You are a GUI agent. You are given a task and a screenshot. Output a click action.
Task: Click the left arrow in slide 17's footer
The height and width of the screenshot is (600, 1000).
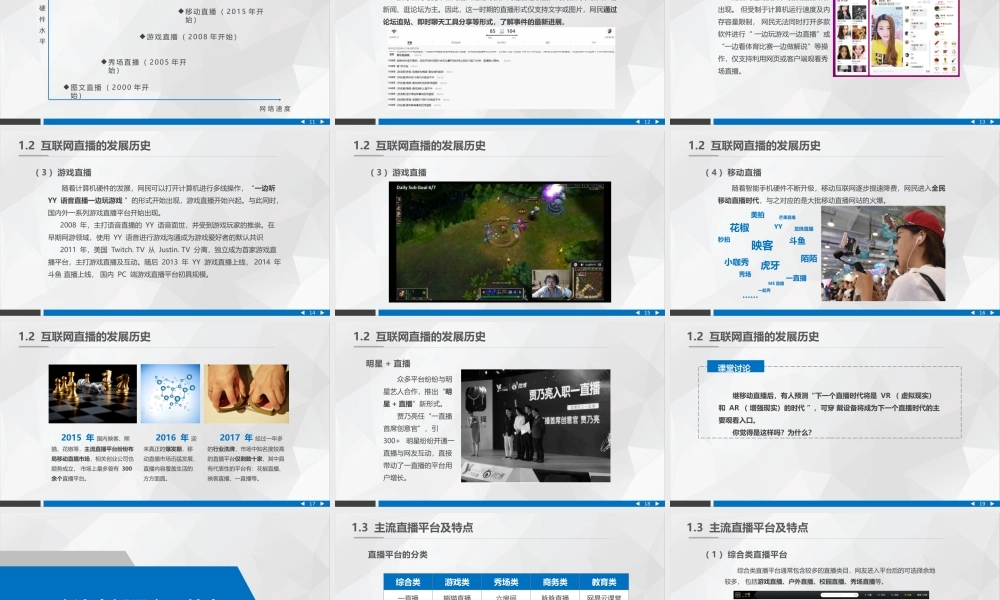(303, 505)
